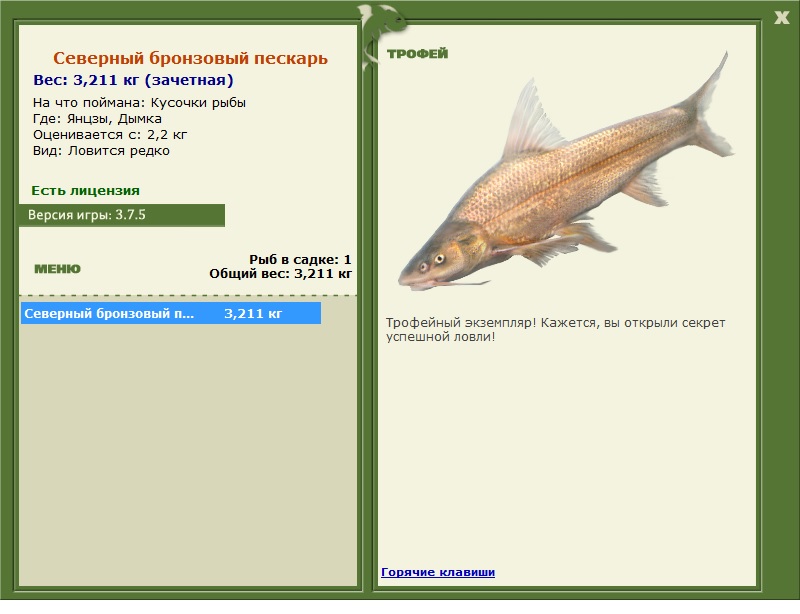This screenshot has height=614, width=800.
Task: Open the Горячие клавиши link
Action: coord(438,572)
